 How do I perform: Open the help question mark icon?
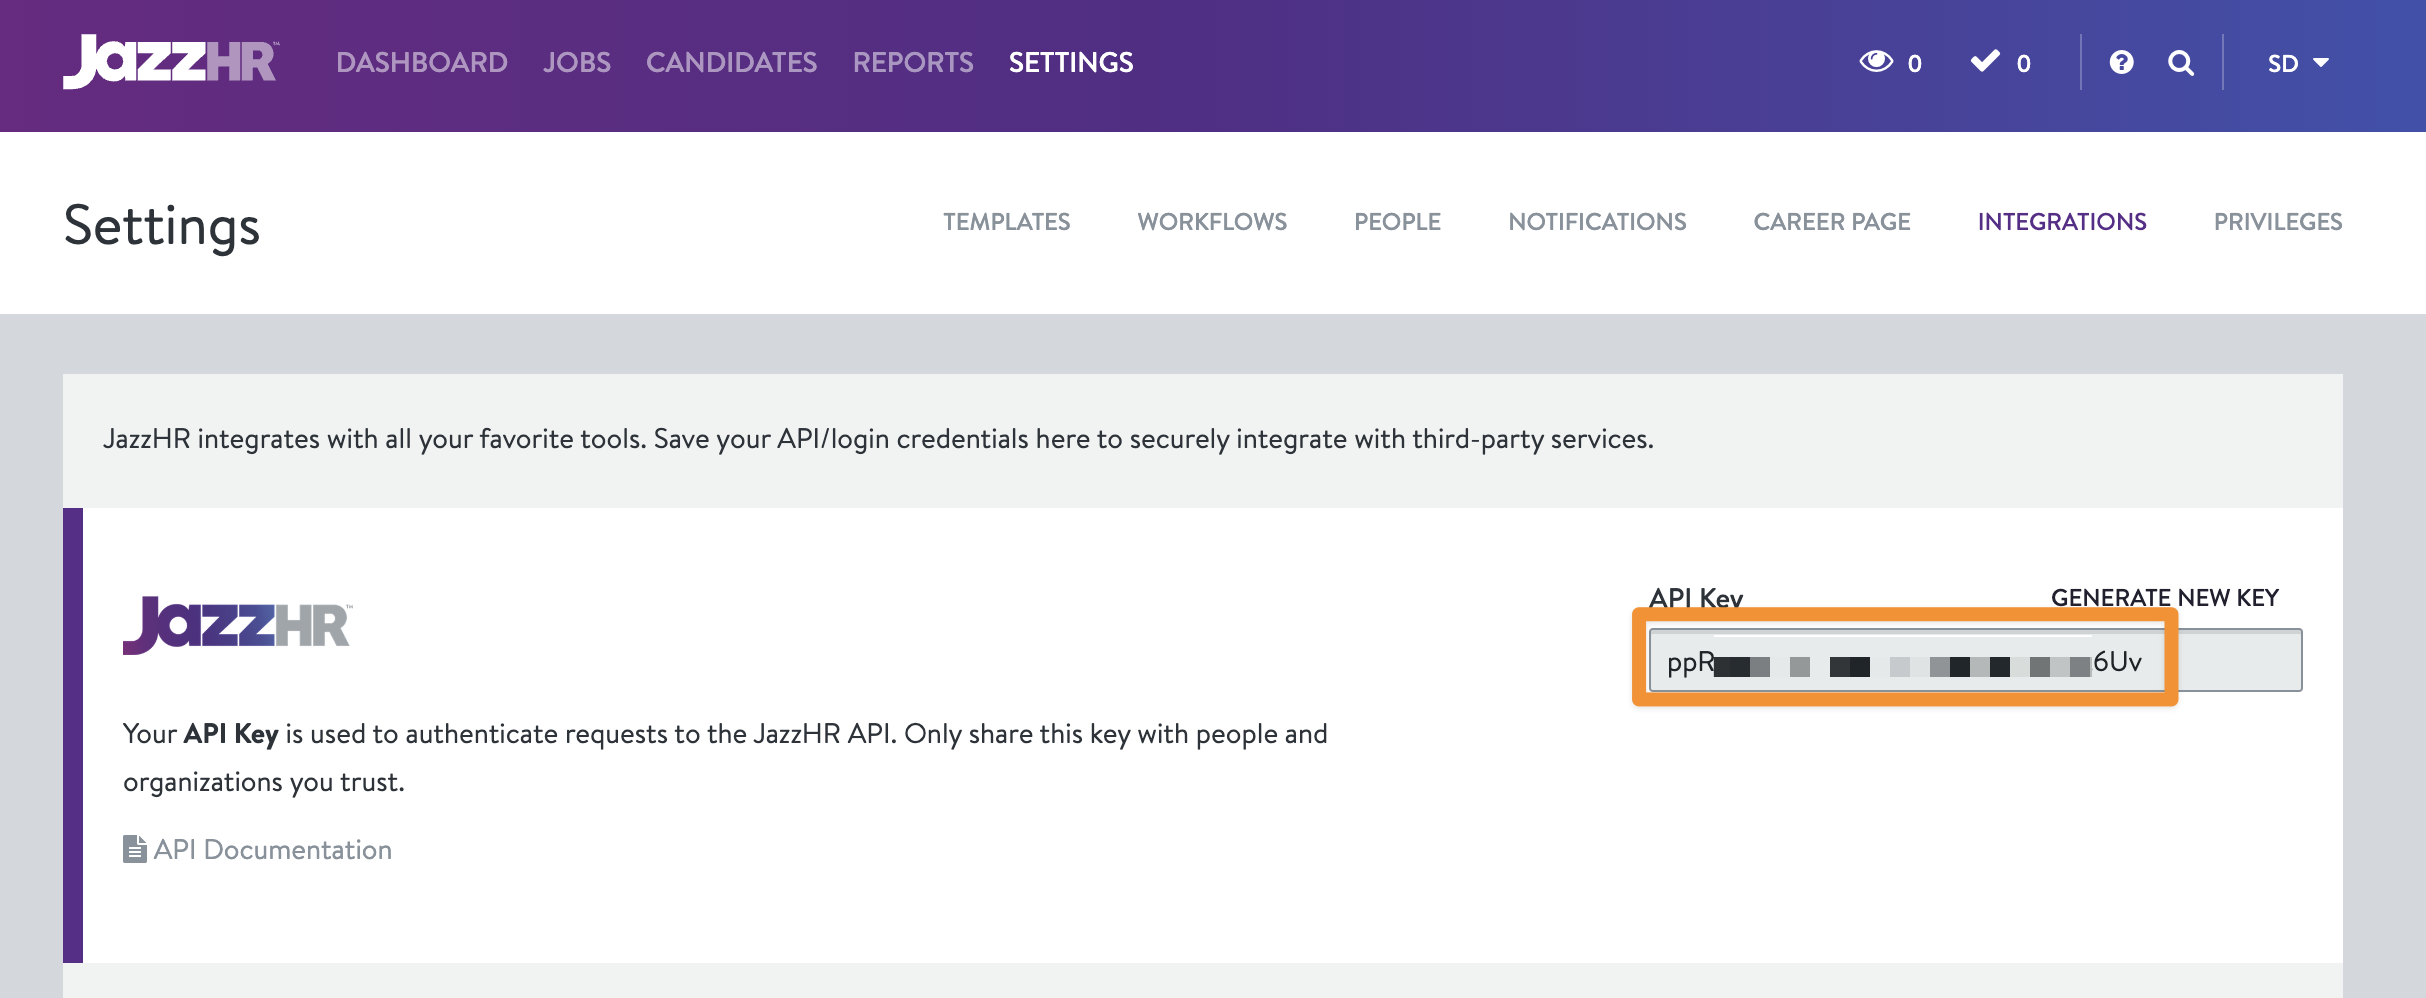(x=2121, y=63)
